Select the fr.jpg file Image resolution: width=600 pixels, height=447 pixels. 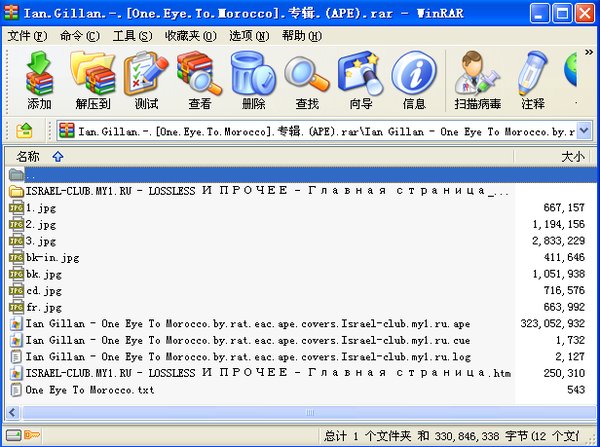pyautogui.click(x=301, y=307)
